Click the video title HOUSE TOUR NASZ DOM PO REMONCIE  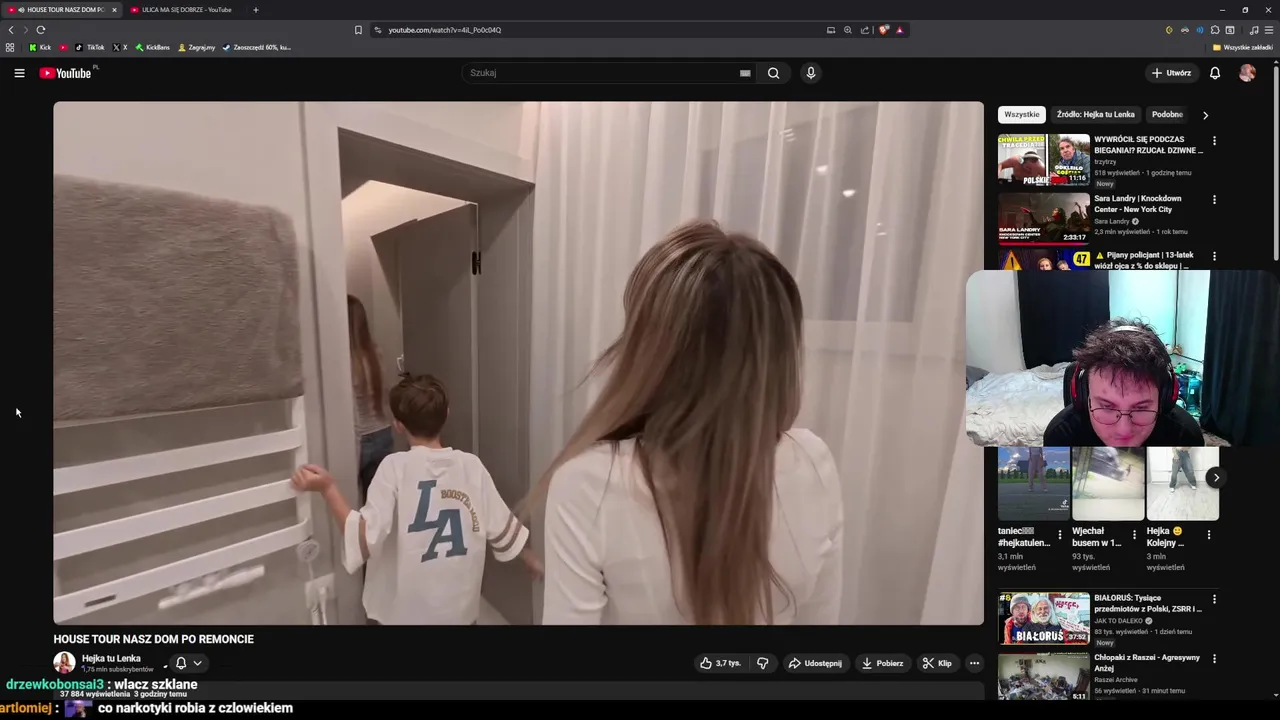154,639
